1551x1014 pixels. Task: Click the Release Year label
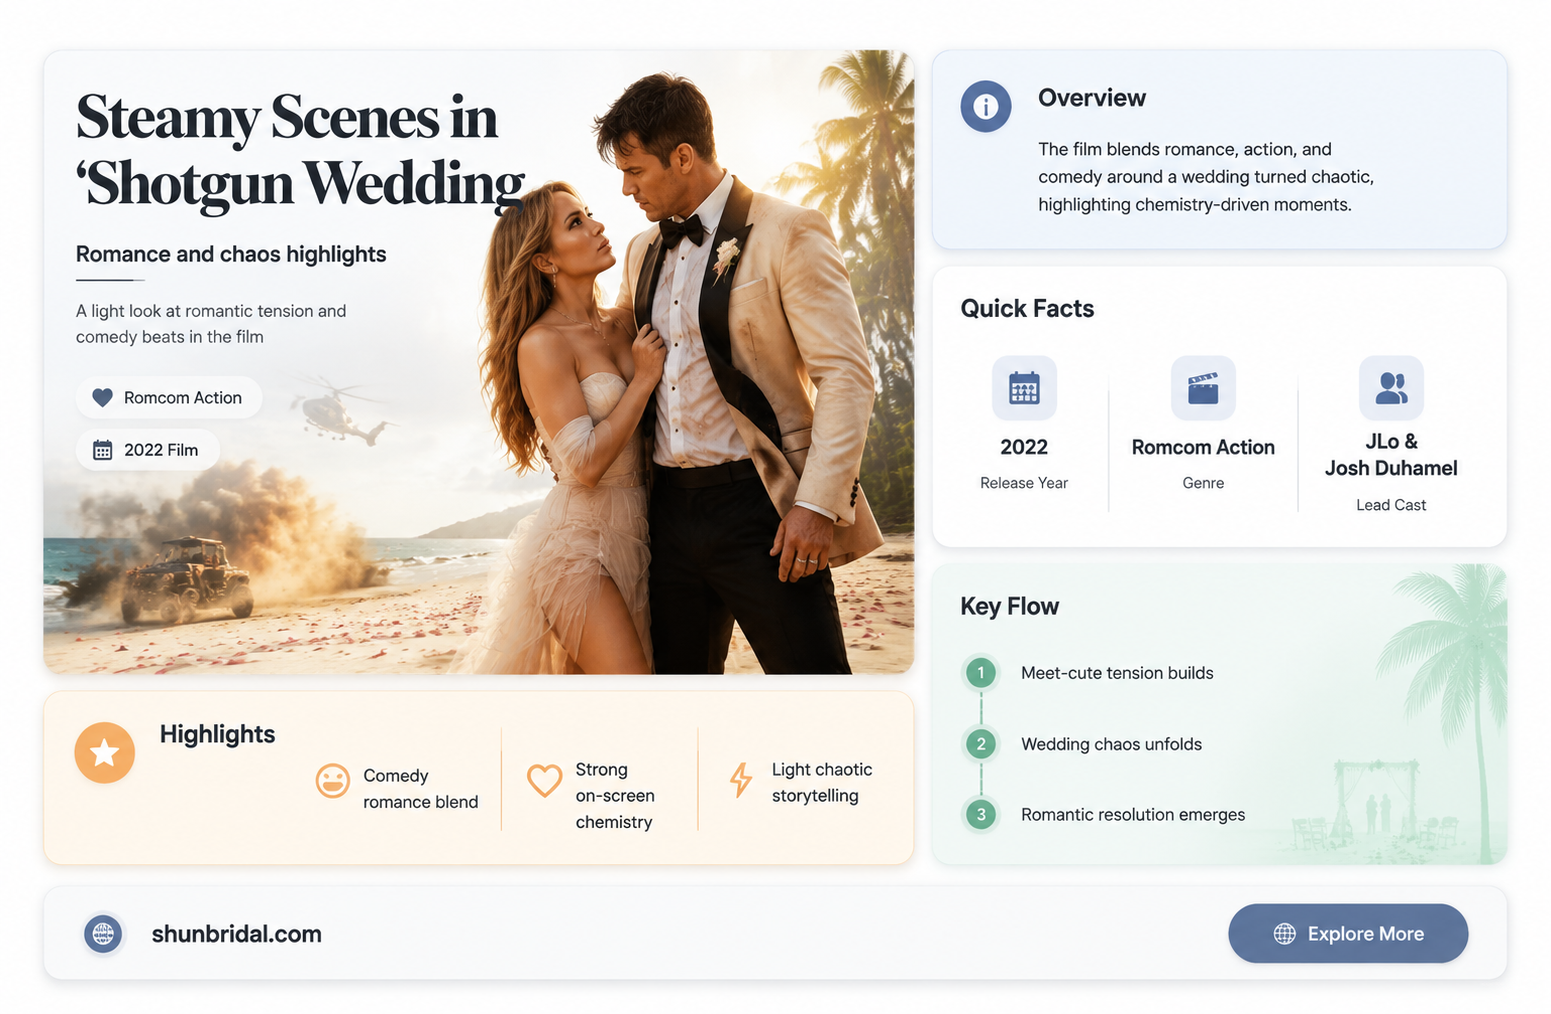(1024, 483)
